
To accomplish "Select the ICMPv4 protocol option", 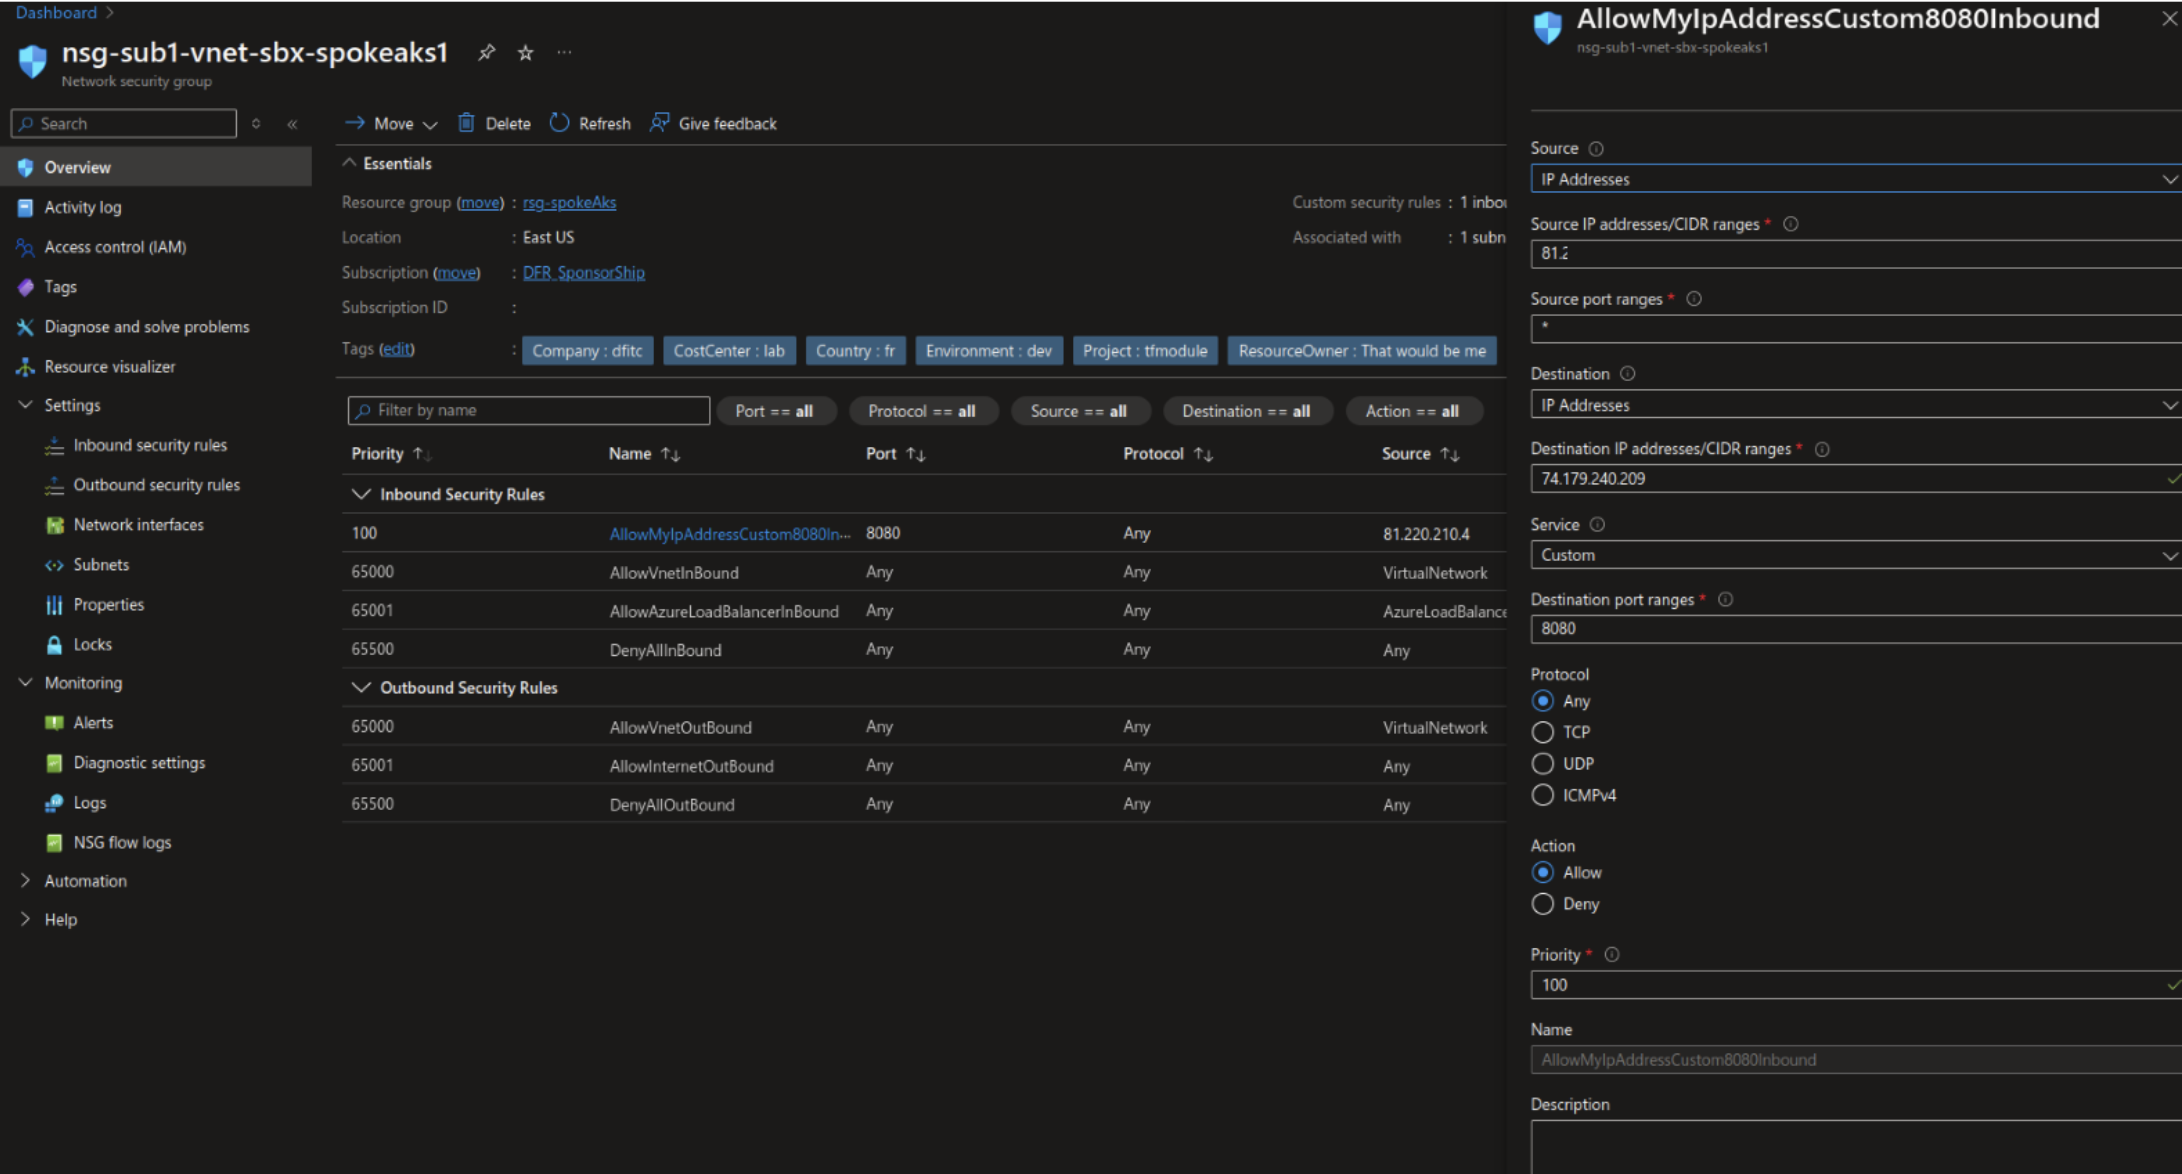I will (1543, 795).
